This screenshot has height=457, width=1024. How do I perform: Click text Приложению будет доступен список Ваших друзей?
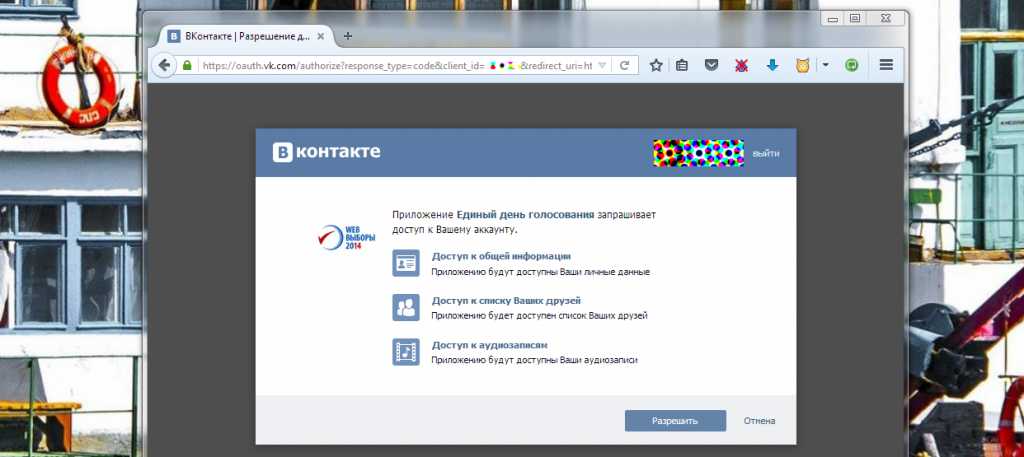click(539, 316)
